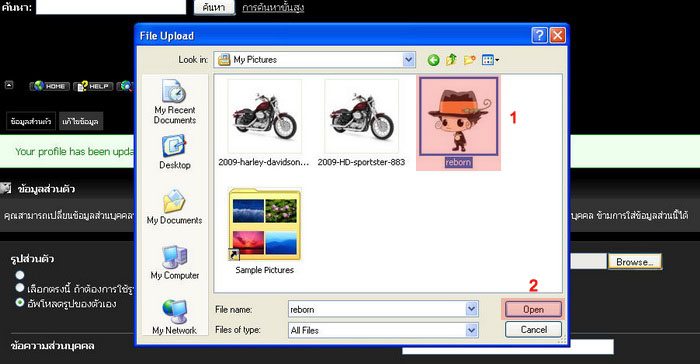This screenshot has width=700, height=364.
Task: Click the reborn file name label
Action: 458,162
